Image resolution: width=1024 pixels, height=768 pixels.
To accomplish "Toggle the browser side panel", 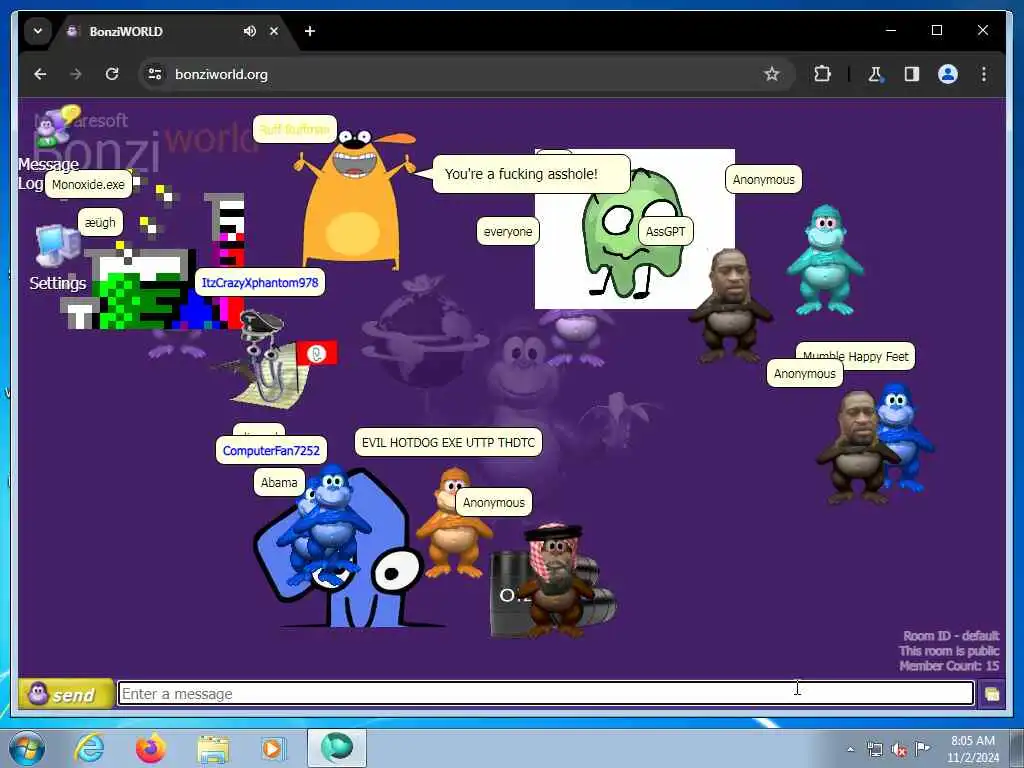I will pyautogui.click(x=912, y=74).
